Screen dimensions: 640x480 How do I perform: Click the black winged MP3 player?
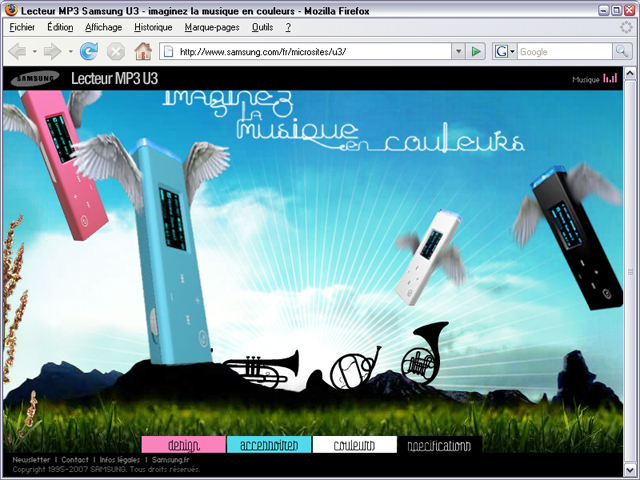[578, 239]
